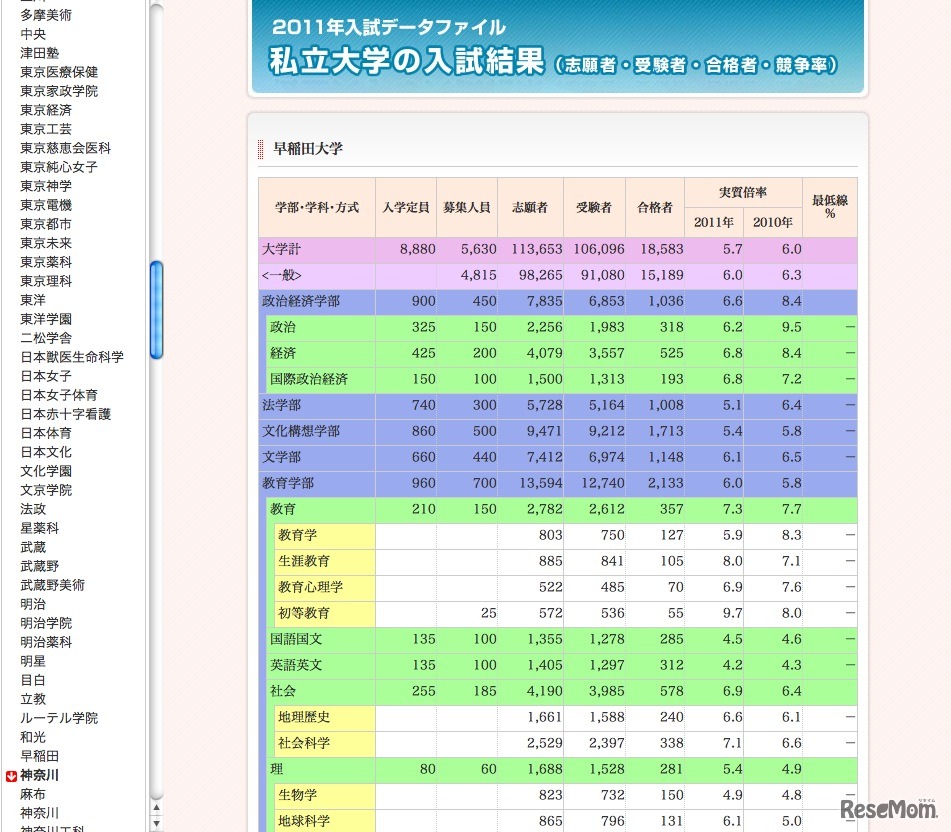The width and height of the screenshot is (951, 832).
Task: Choose 東京理科 in the sidebar
Action: pyautogui.click(x=45, y=281)
